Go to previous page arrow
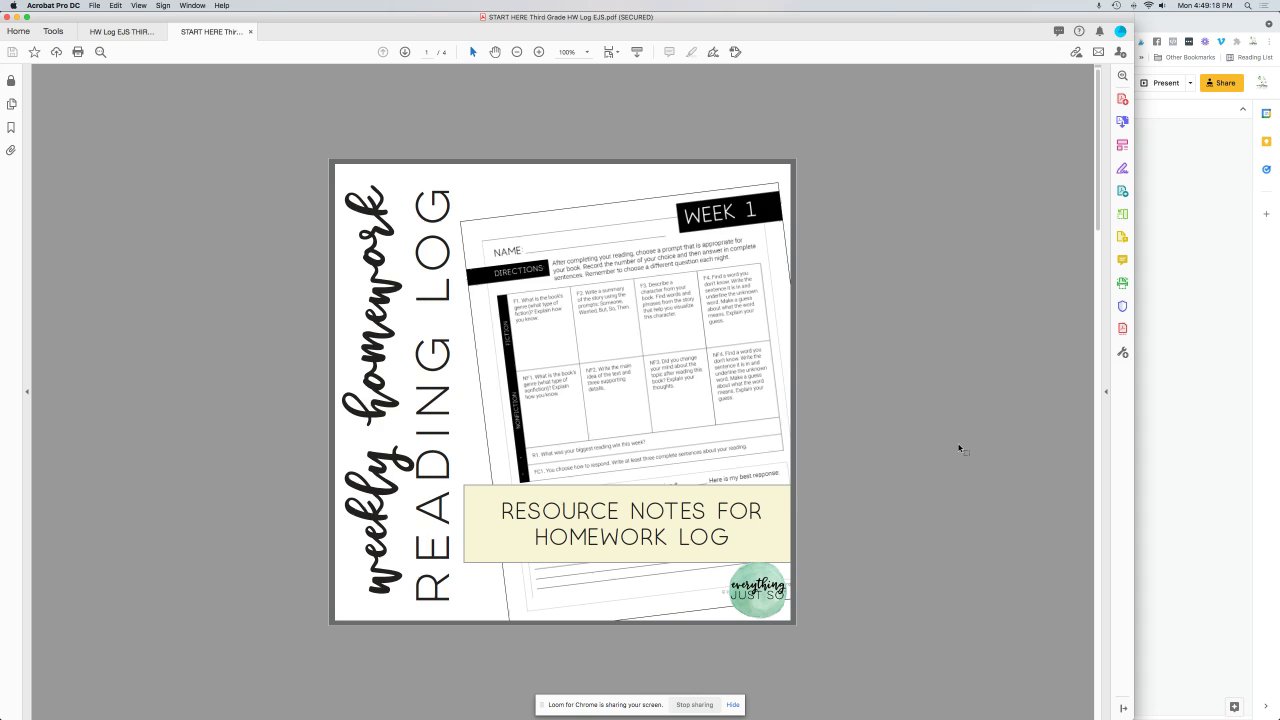 click(x=383, y=52)
